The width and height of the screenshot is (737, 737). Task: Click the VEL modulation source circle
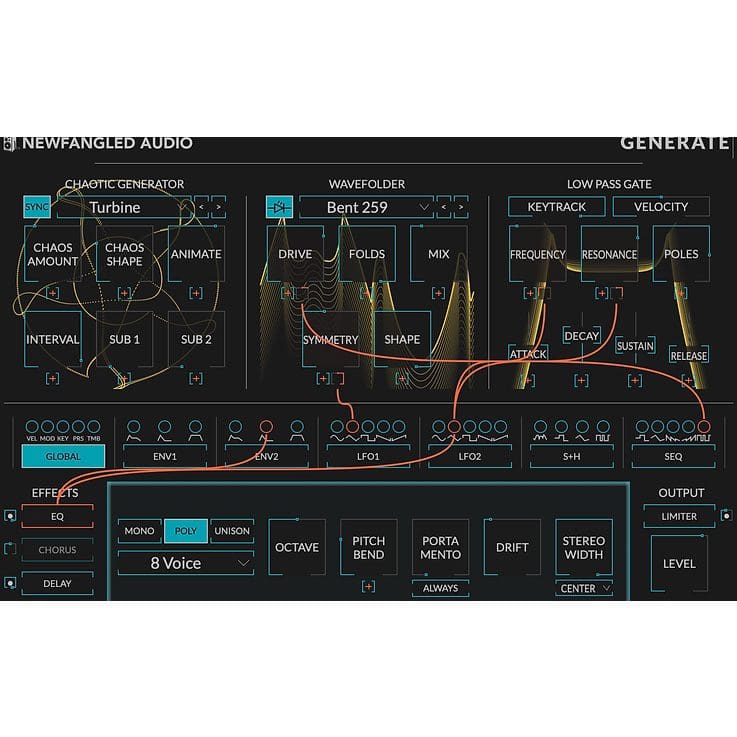click(x=32, y=427)
